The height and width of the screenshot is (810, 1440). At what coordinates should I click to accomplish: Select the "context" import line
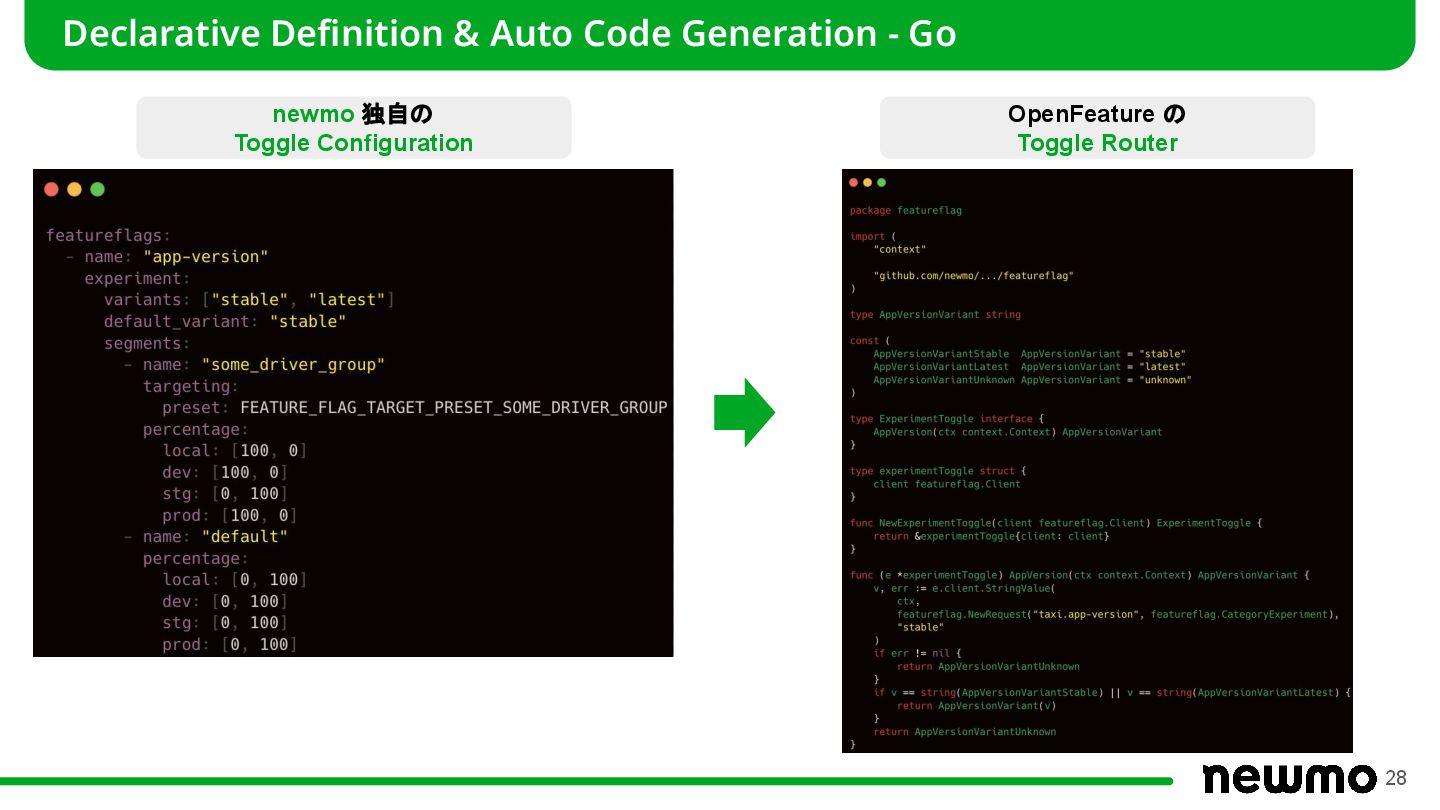tap(900, 250)
